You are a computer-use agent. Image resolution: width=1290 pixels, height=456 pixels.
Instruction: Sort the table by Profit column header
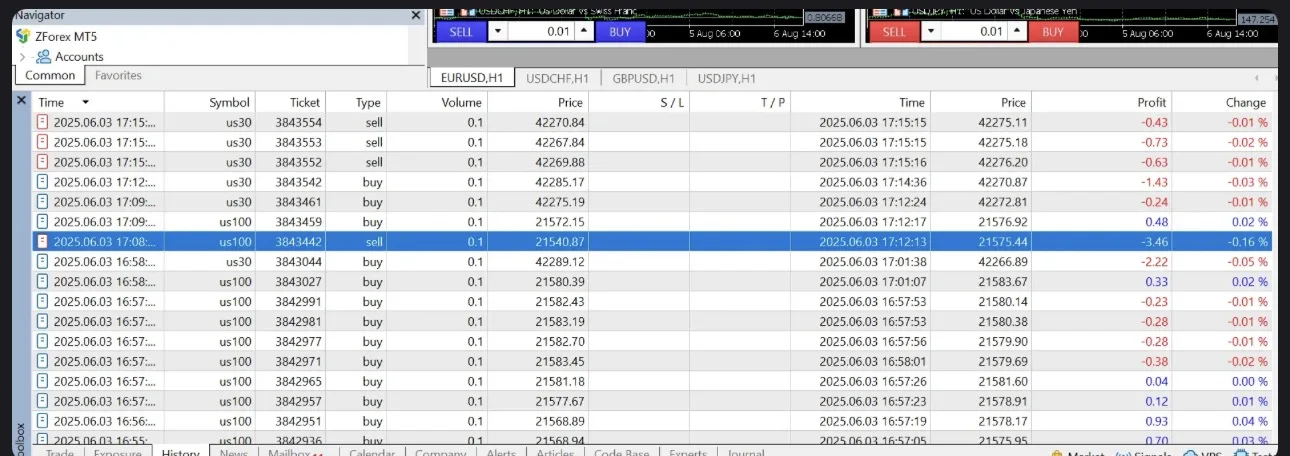pos(1151,102)
